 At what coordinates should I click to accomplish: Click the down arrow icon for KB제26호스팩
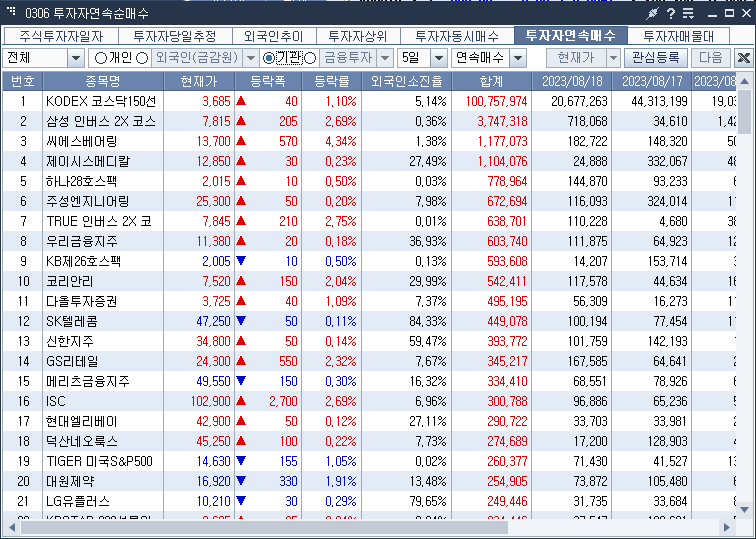[x=242, y=261]
